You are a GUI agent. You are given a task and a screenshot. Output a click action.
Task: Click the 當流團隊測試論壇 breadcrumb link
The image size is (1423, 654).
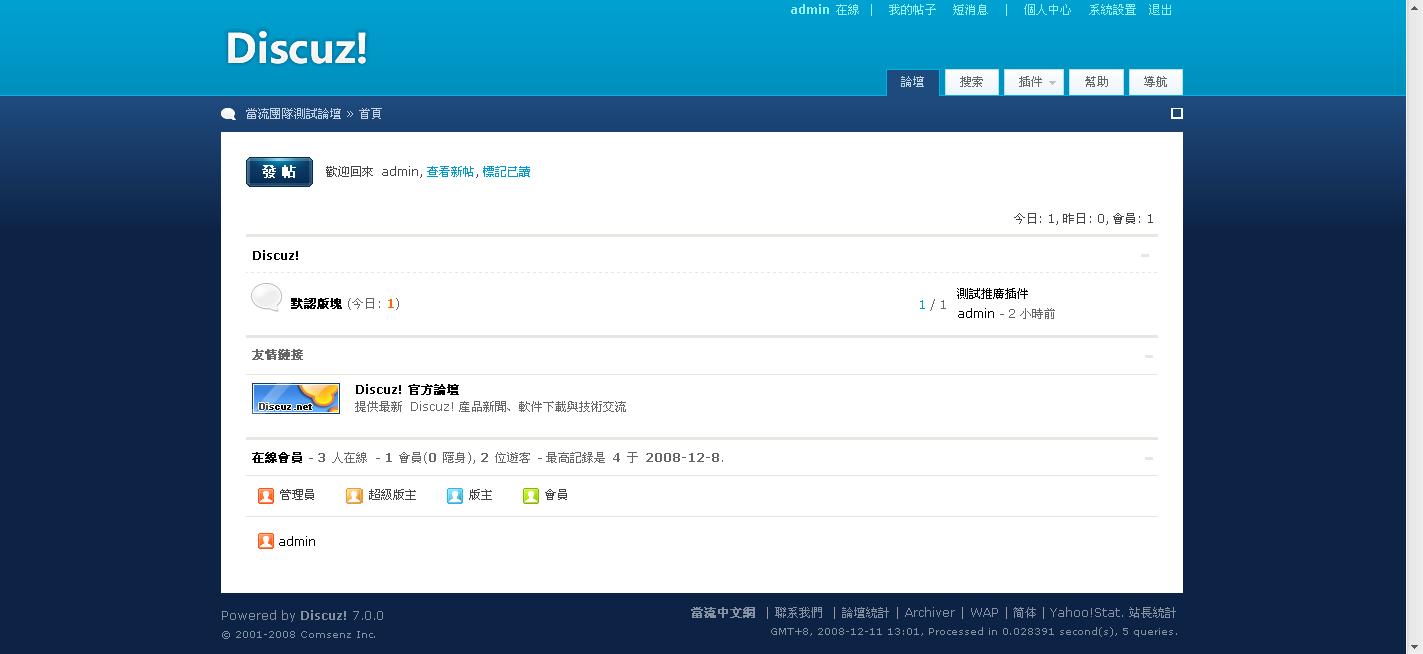coord(293,114)
